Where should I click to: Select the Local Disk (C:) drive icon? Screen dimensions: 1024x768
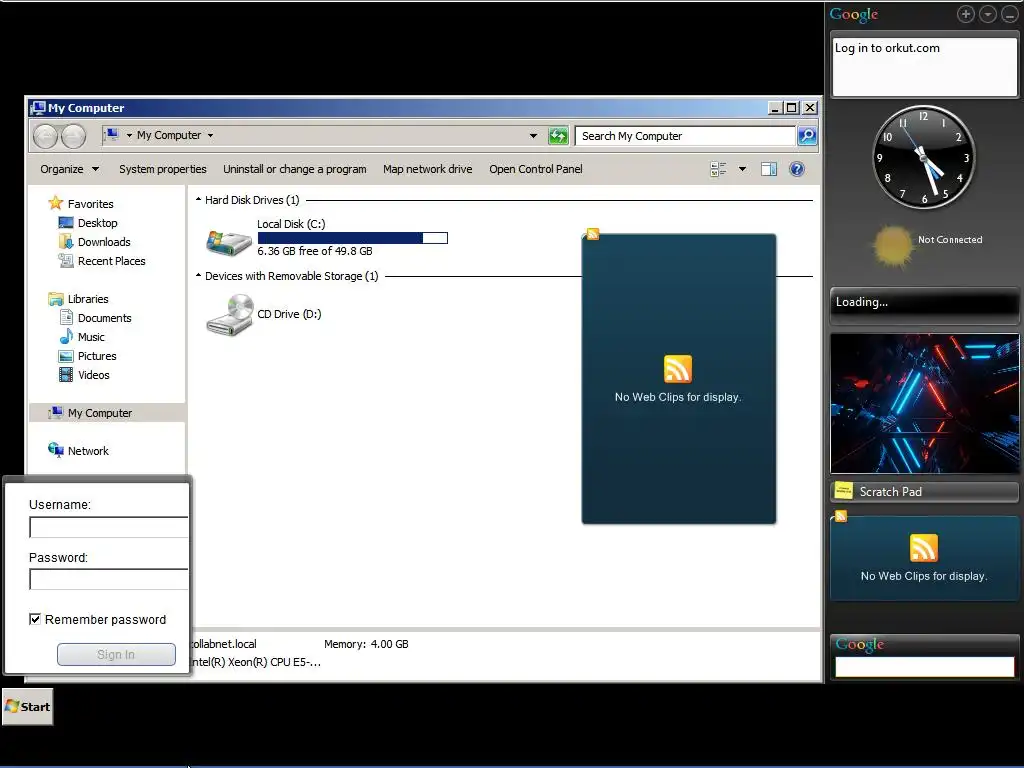click(x=229, y=242)
